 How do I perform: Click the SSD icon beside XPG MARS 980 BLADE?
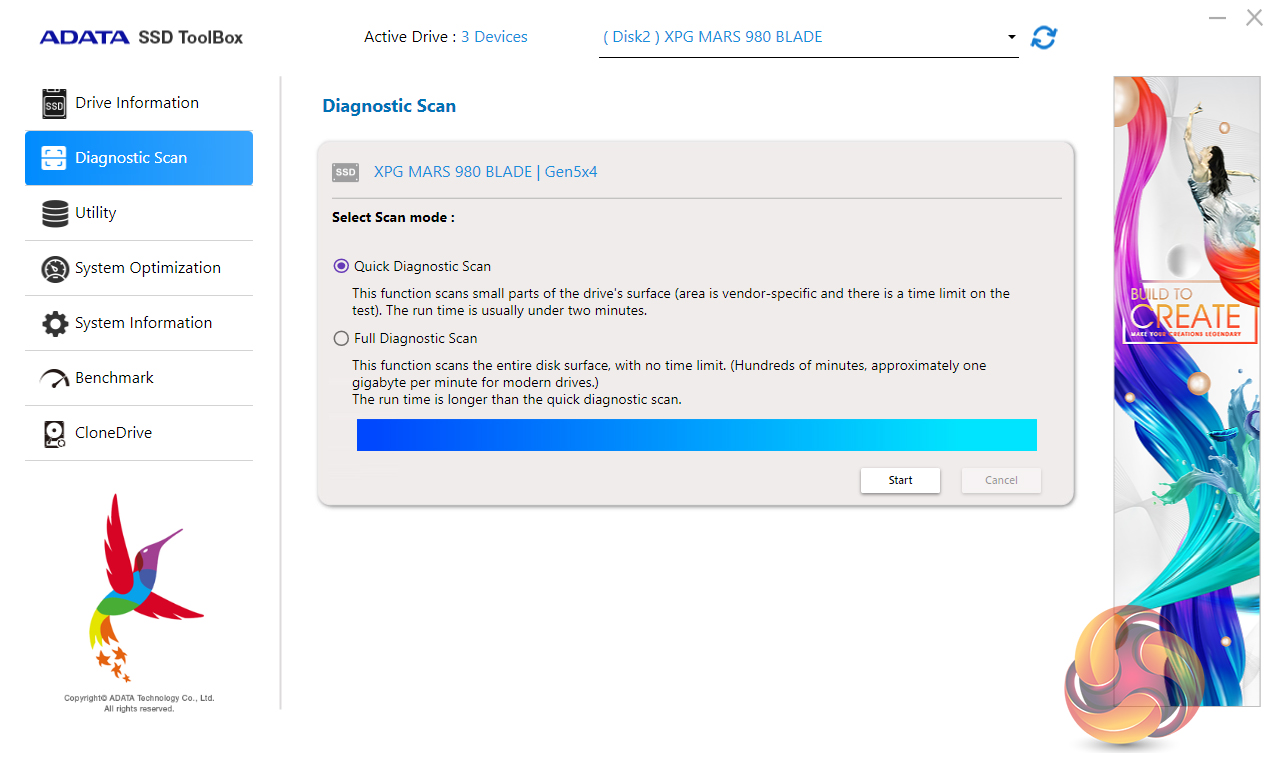pyautogui.click(x=345, y=172)
